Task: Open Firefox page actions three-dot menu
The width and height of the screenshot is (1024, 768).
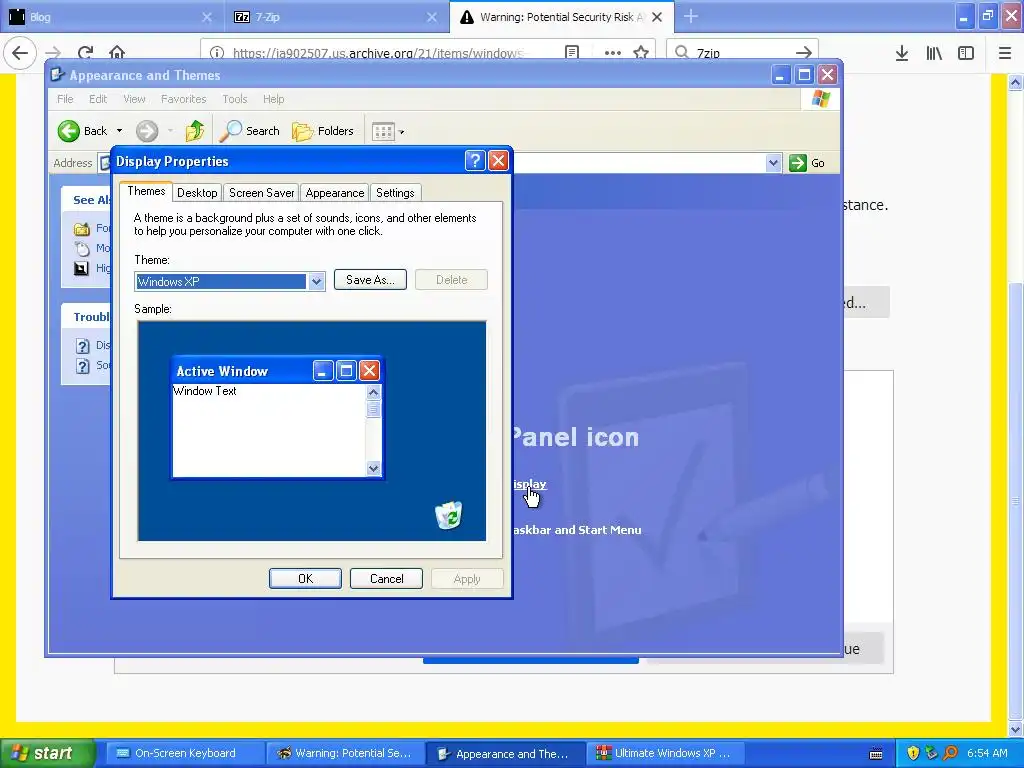Action: 612,52
